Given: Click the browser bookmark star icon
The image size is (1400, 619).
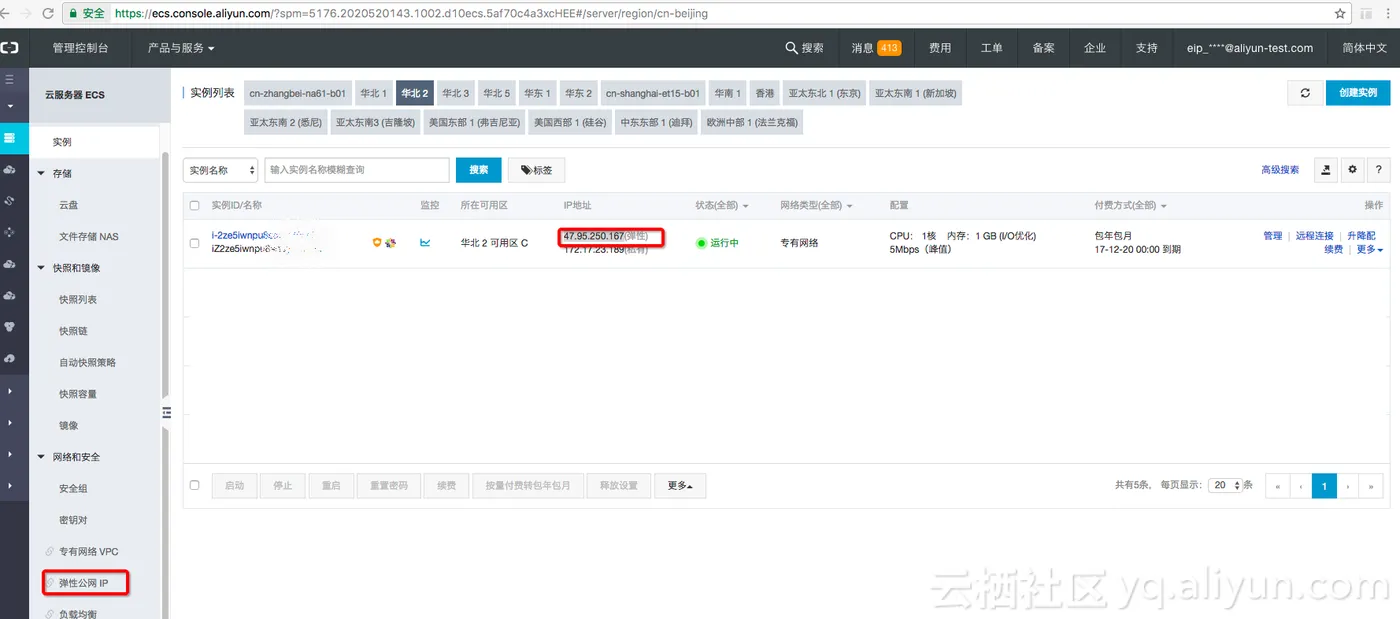Looking at the screenshot, I should pos(1340,14).
